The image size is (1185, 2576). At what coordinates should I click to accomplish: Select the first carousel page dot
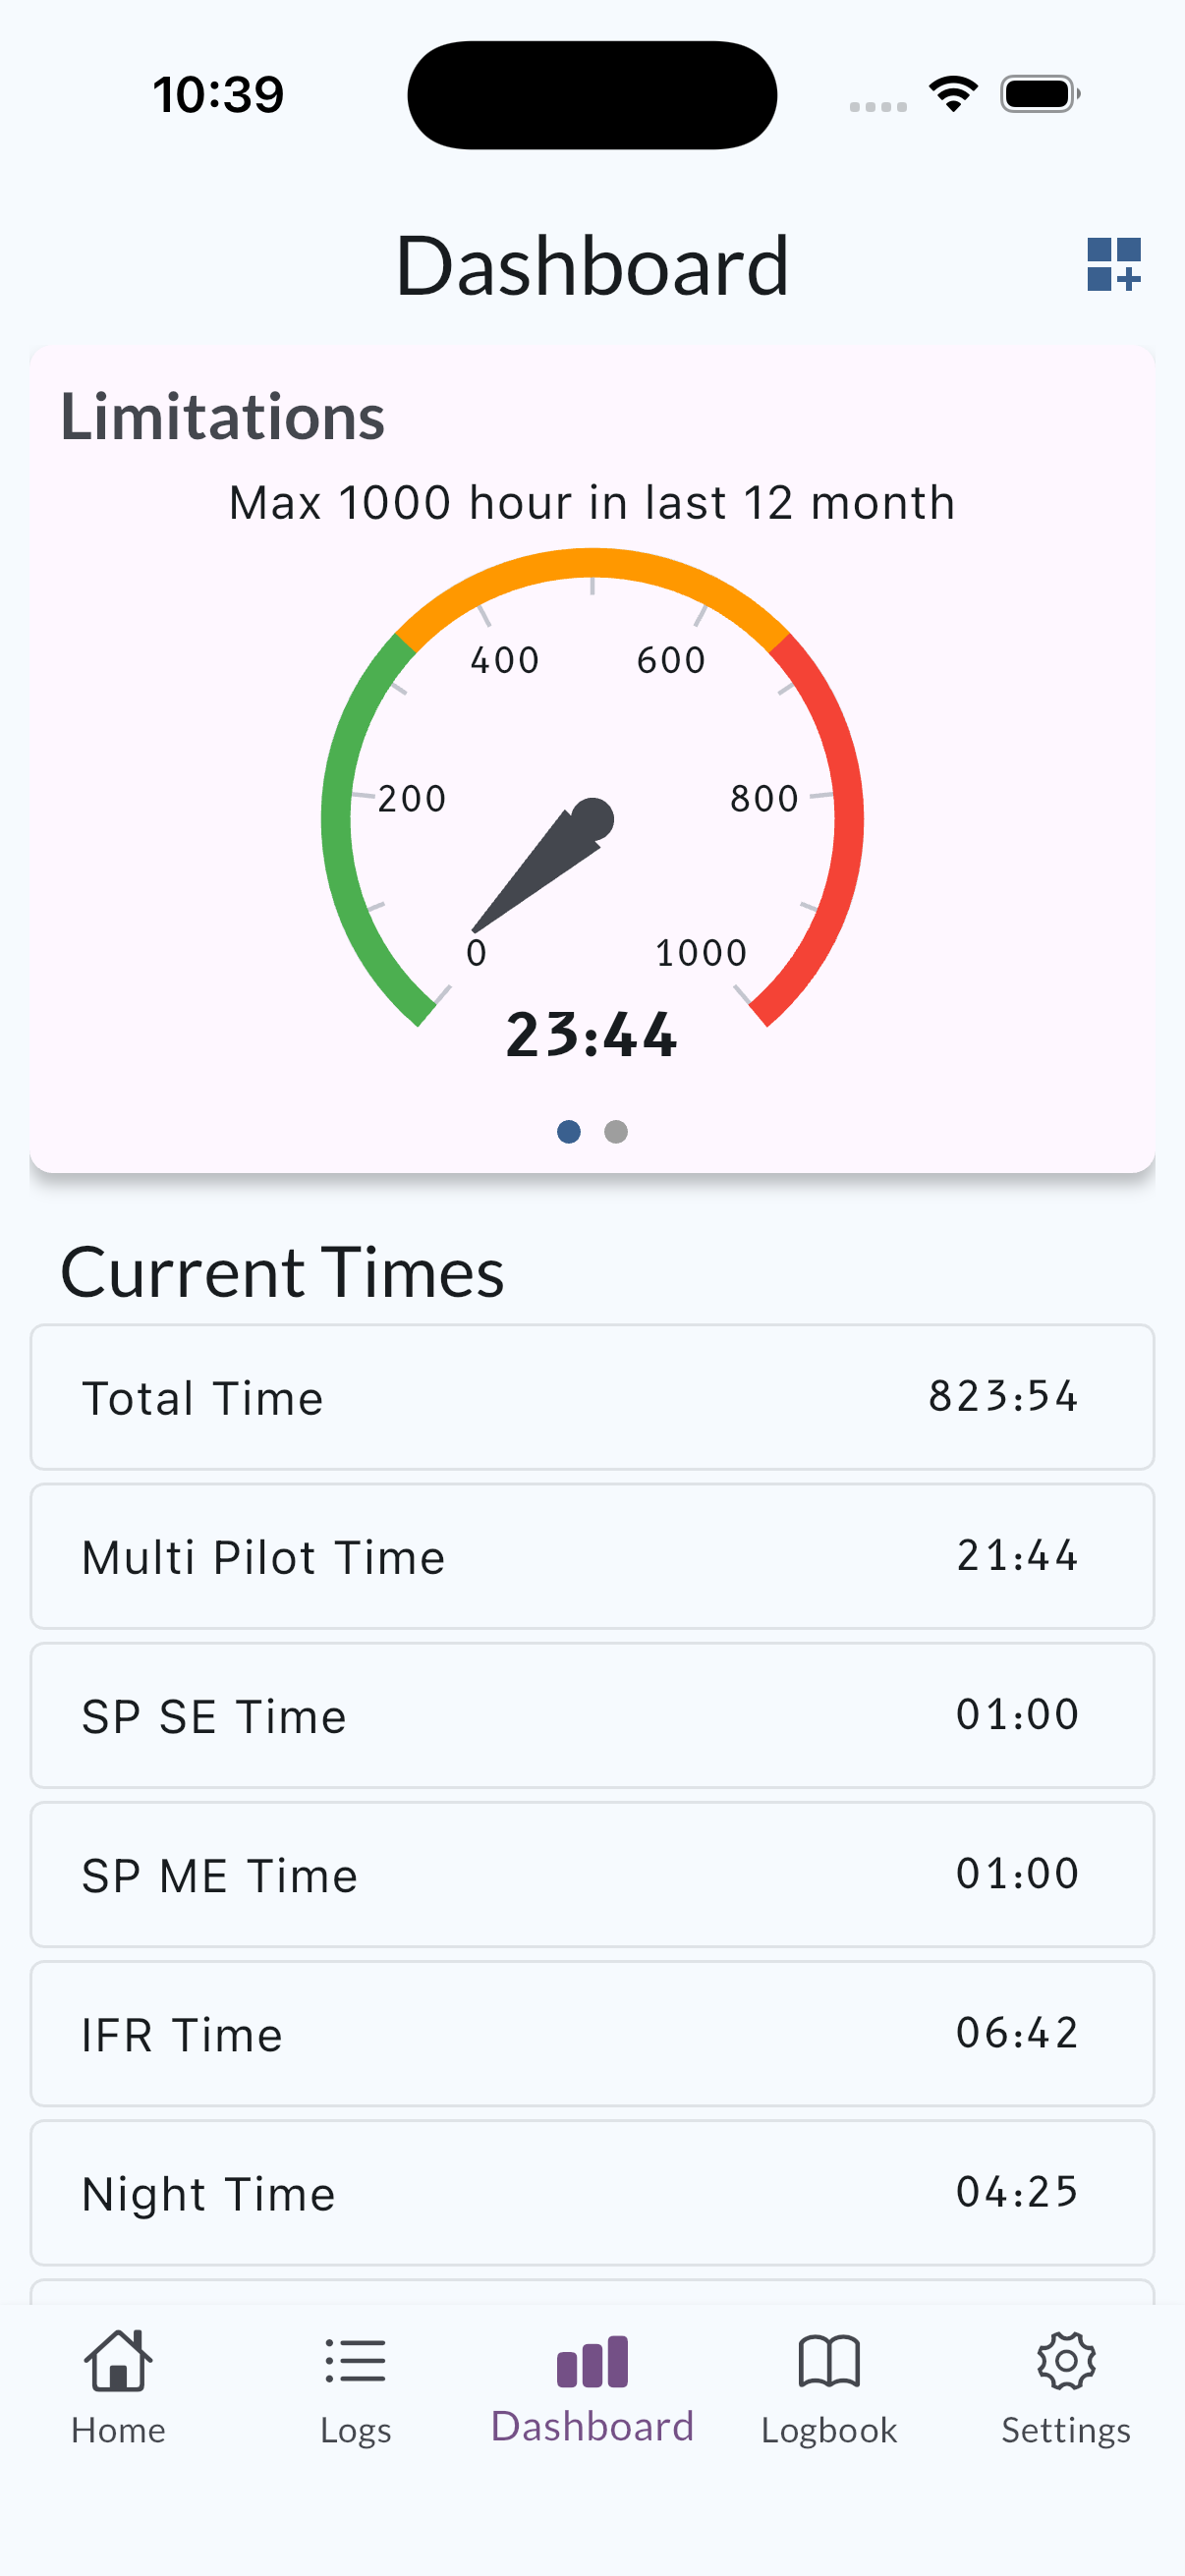coord(569,1131)
